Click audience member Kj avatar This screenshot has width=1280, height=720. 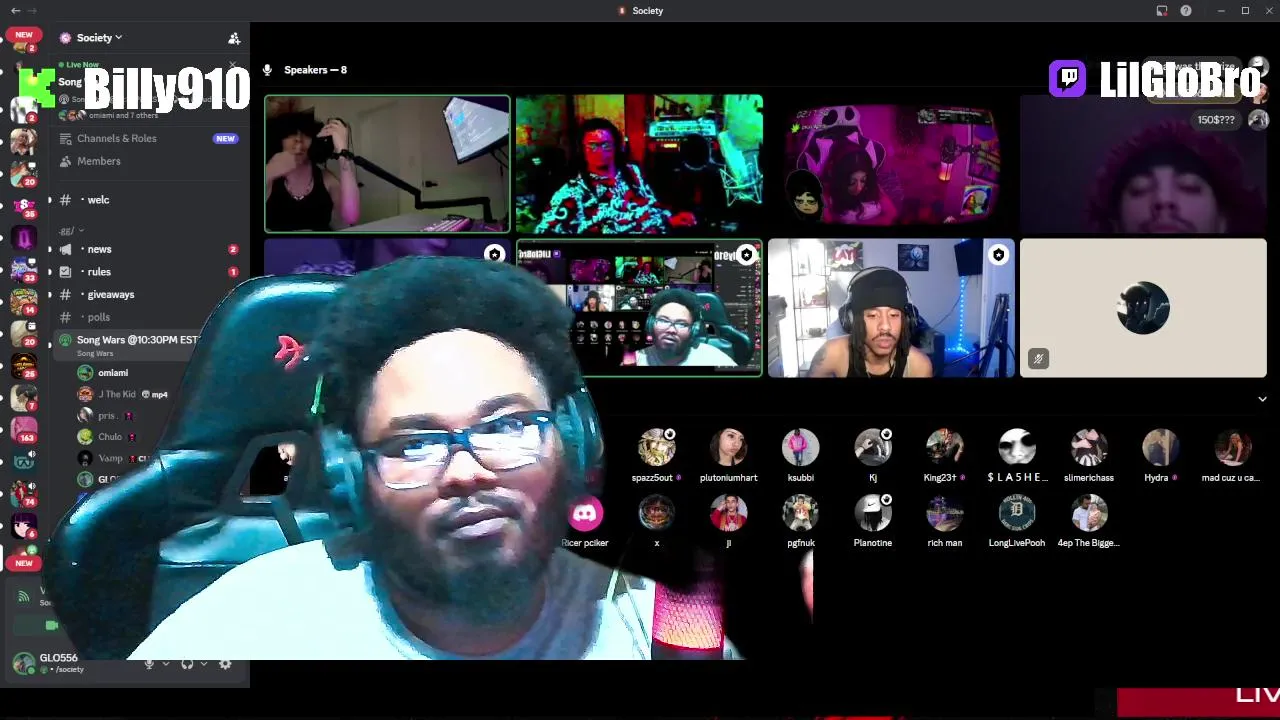(x=873, y=448)
